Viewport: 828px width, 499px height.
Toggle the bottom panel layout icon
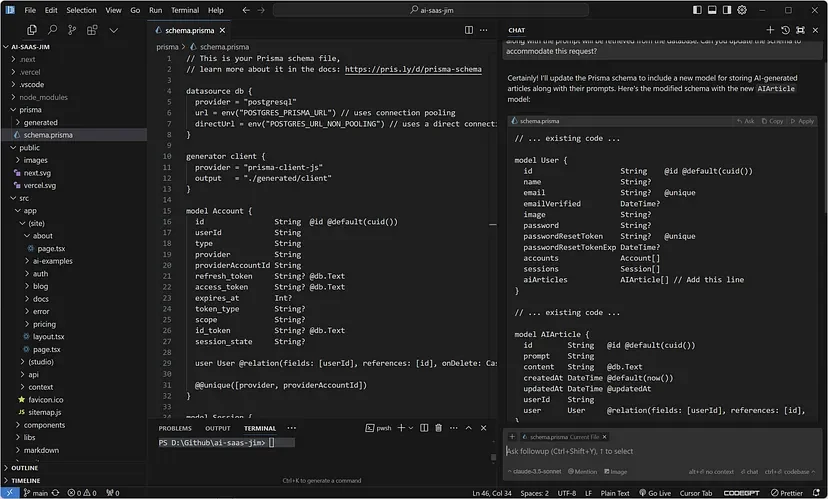[x=712, y=10]
